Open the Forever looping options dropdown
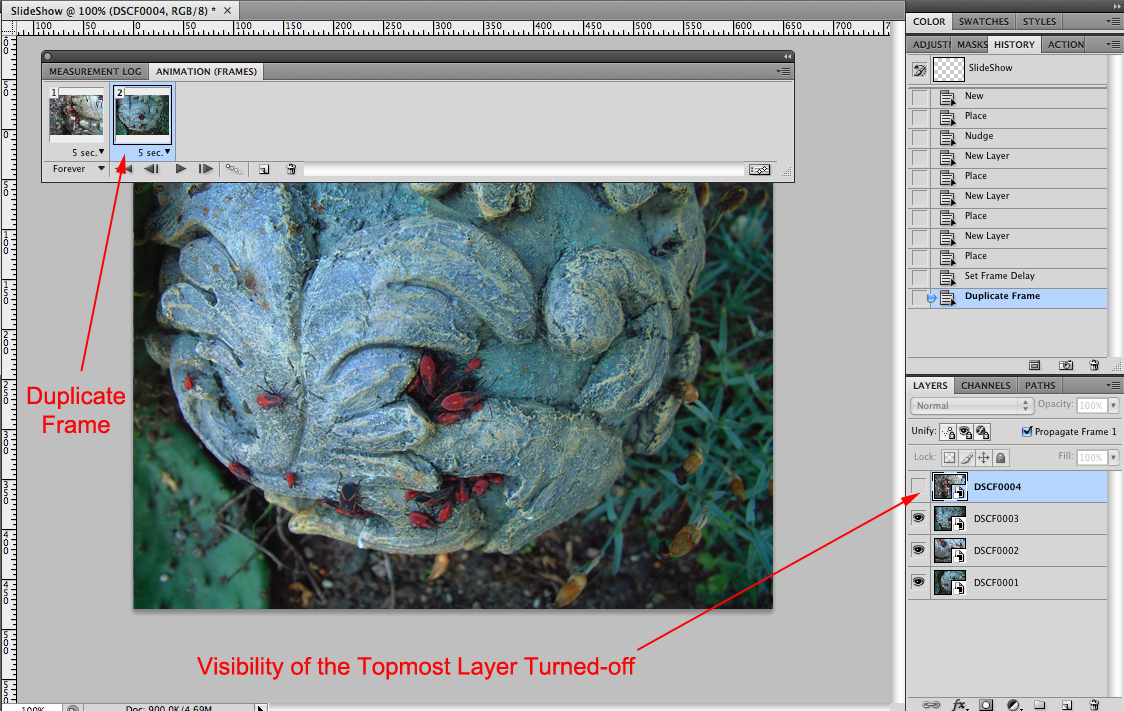This screenshot has height=711, width=1124. 78,169
